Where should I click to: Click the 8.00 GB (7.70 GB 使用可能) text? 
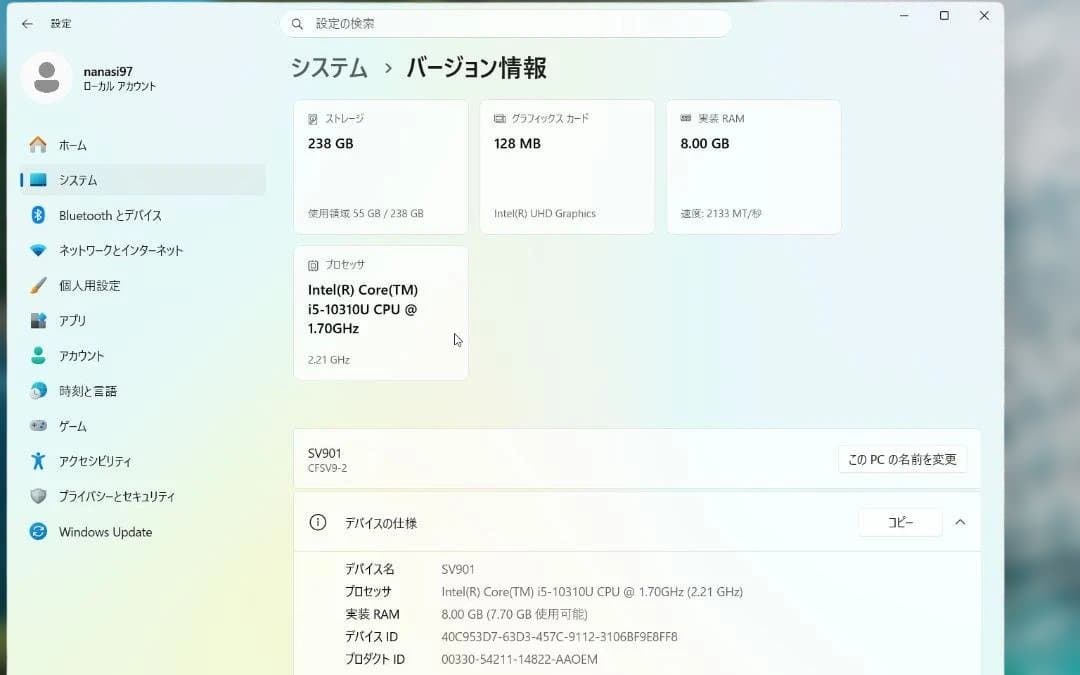(515, 614)
